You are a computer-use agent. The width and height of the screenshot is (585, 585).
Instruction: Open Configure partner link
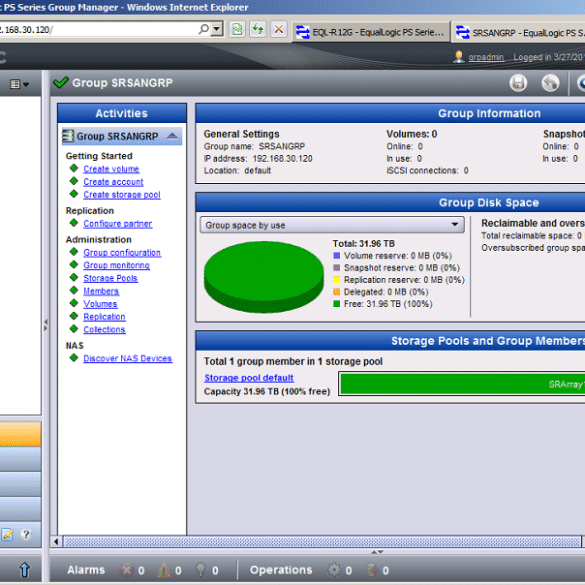pyautogui.click(x=118, y=223)
